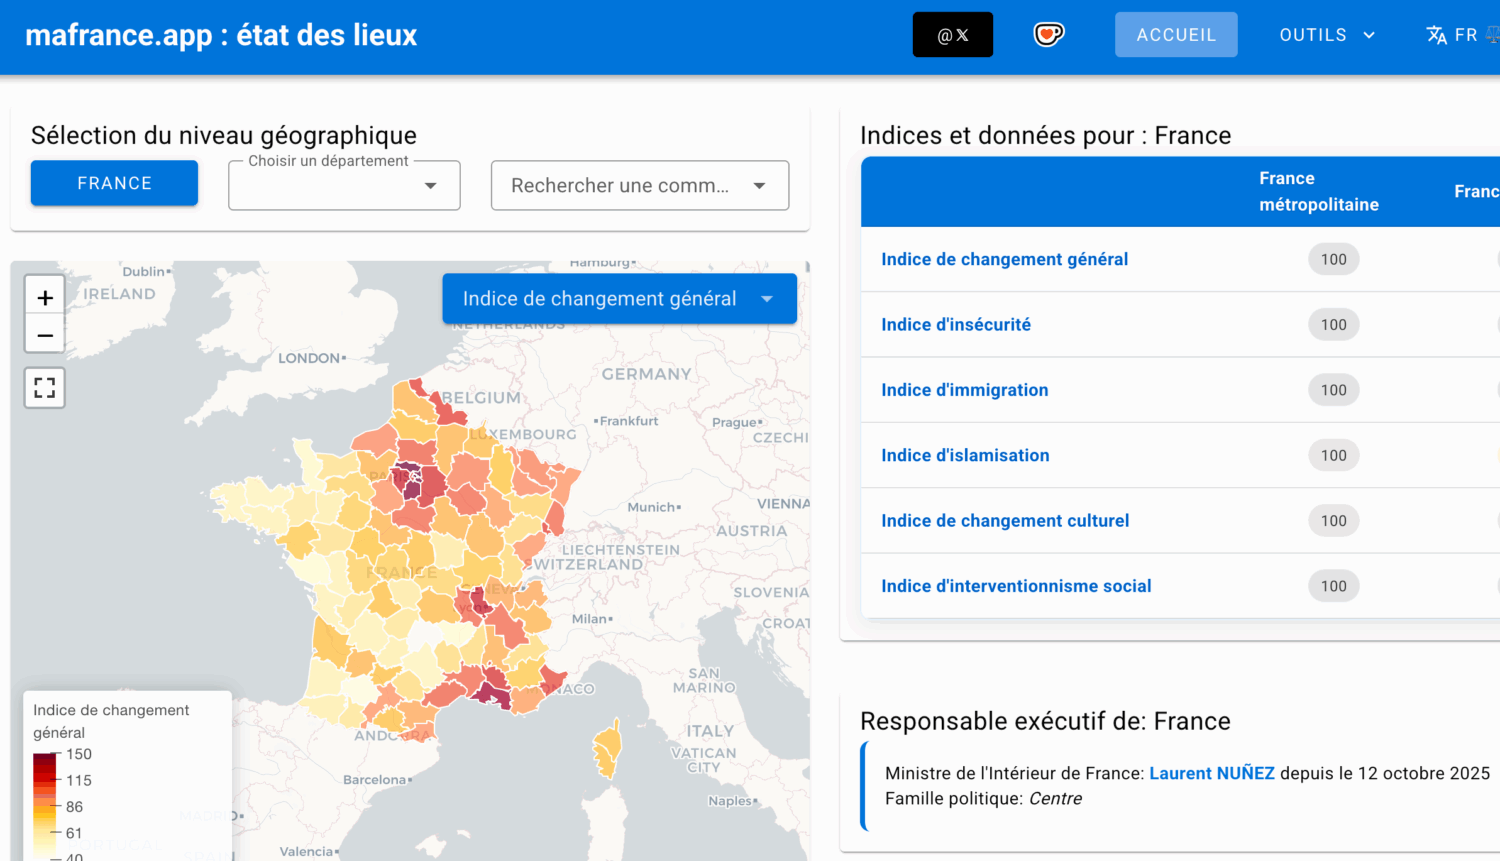Open the Indice d'insécurité link
Screen dimensions: 1500x861
pos(955,325)
